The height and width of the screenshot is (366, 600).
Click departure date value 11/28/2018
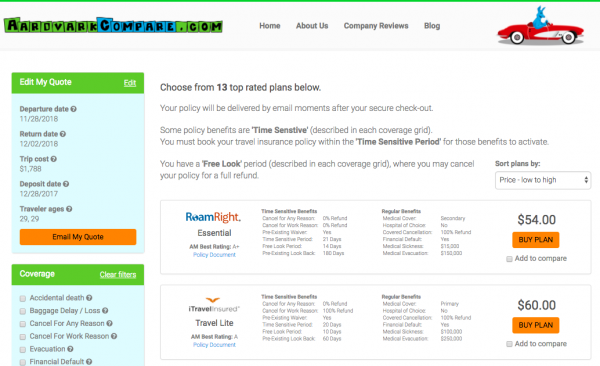click(x=39, y=119)
